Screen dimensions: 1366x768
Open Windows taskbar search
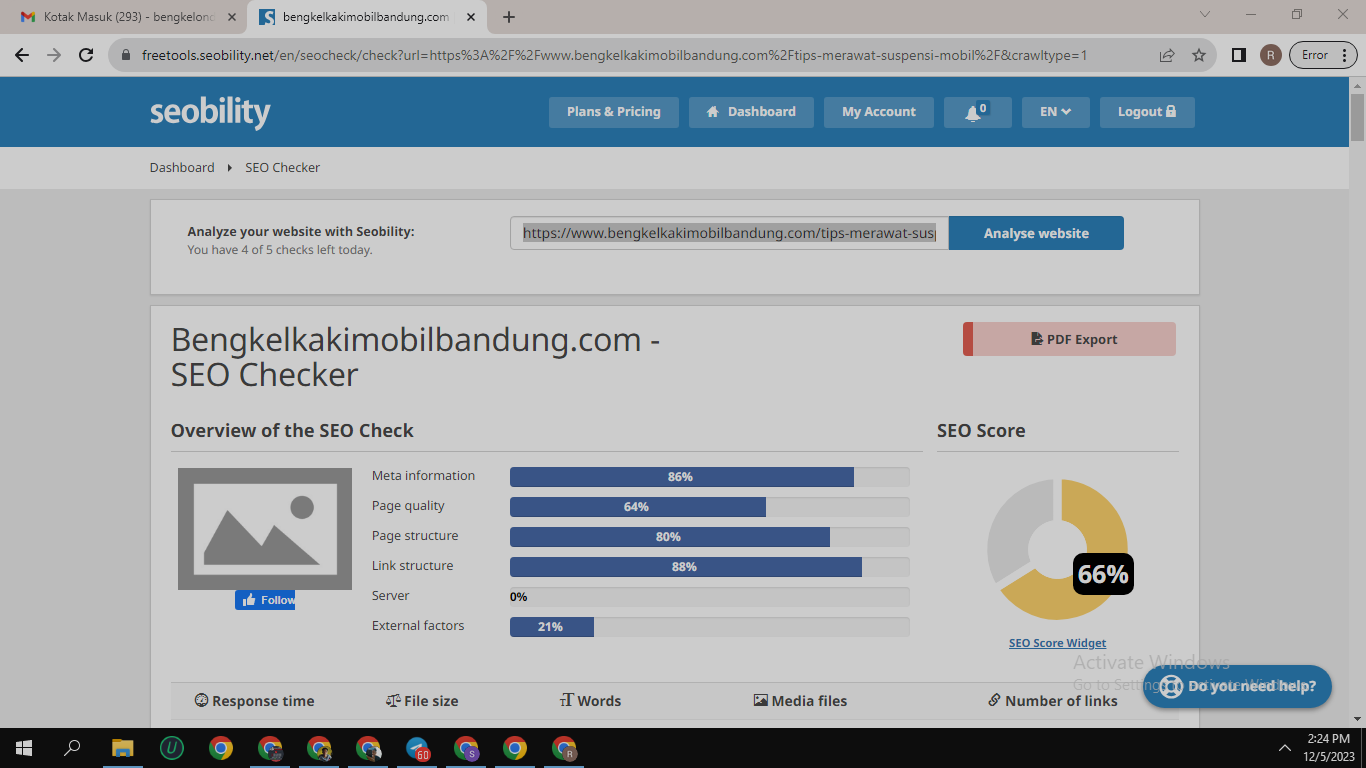[x=72, y=748]
